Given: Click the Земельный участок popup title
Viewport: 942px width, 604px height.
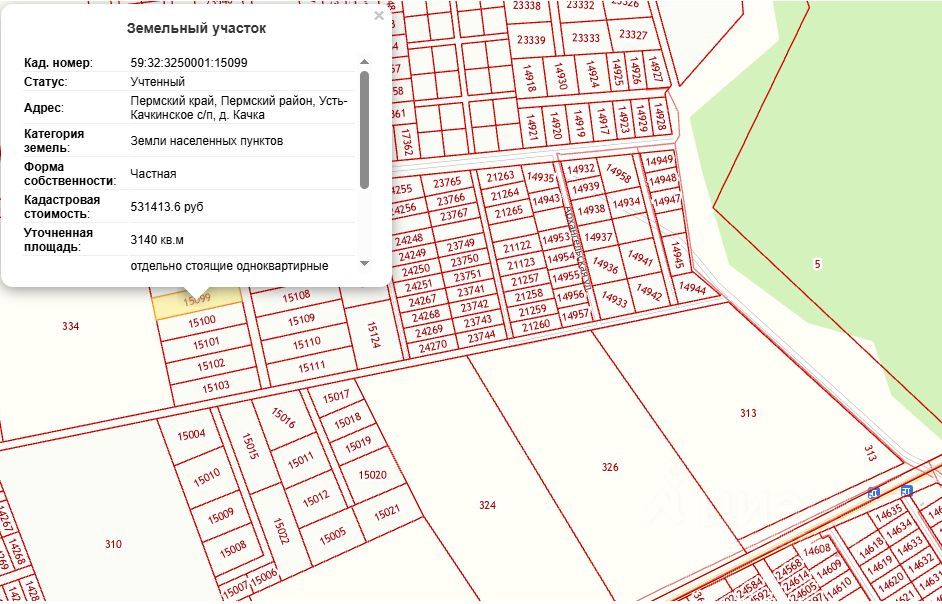Looking at the screenshot, I should [x=196, y=28].
